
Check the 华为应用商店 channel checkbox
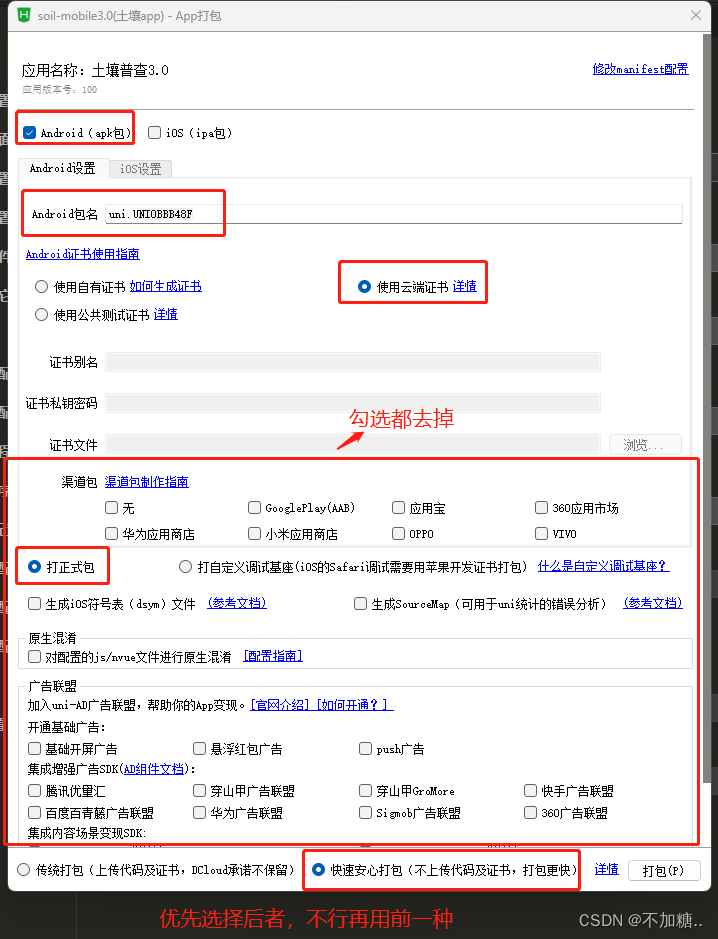111,534
